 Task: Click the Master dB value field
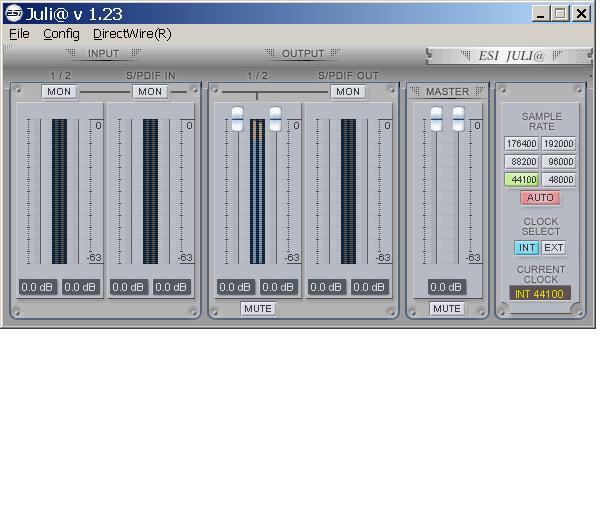446,287
